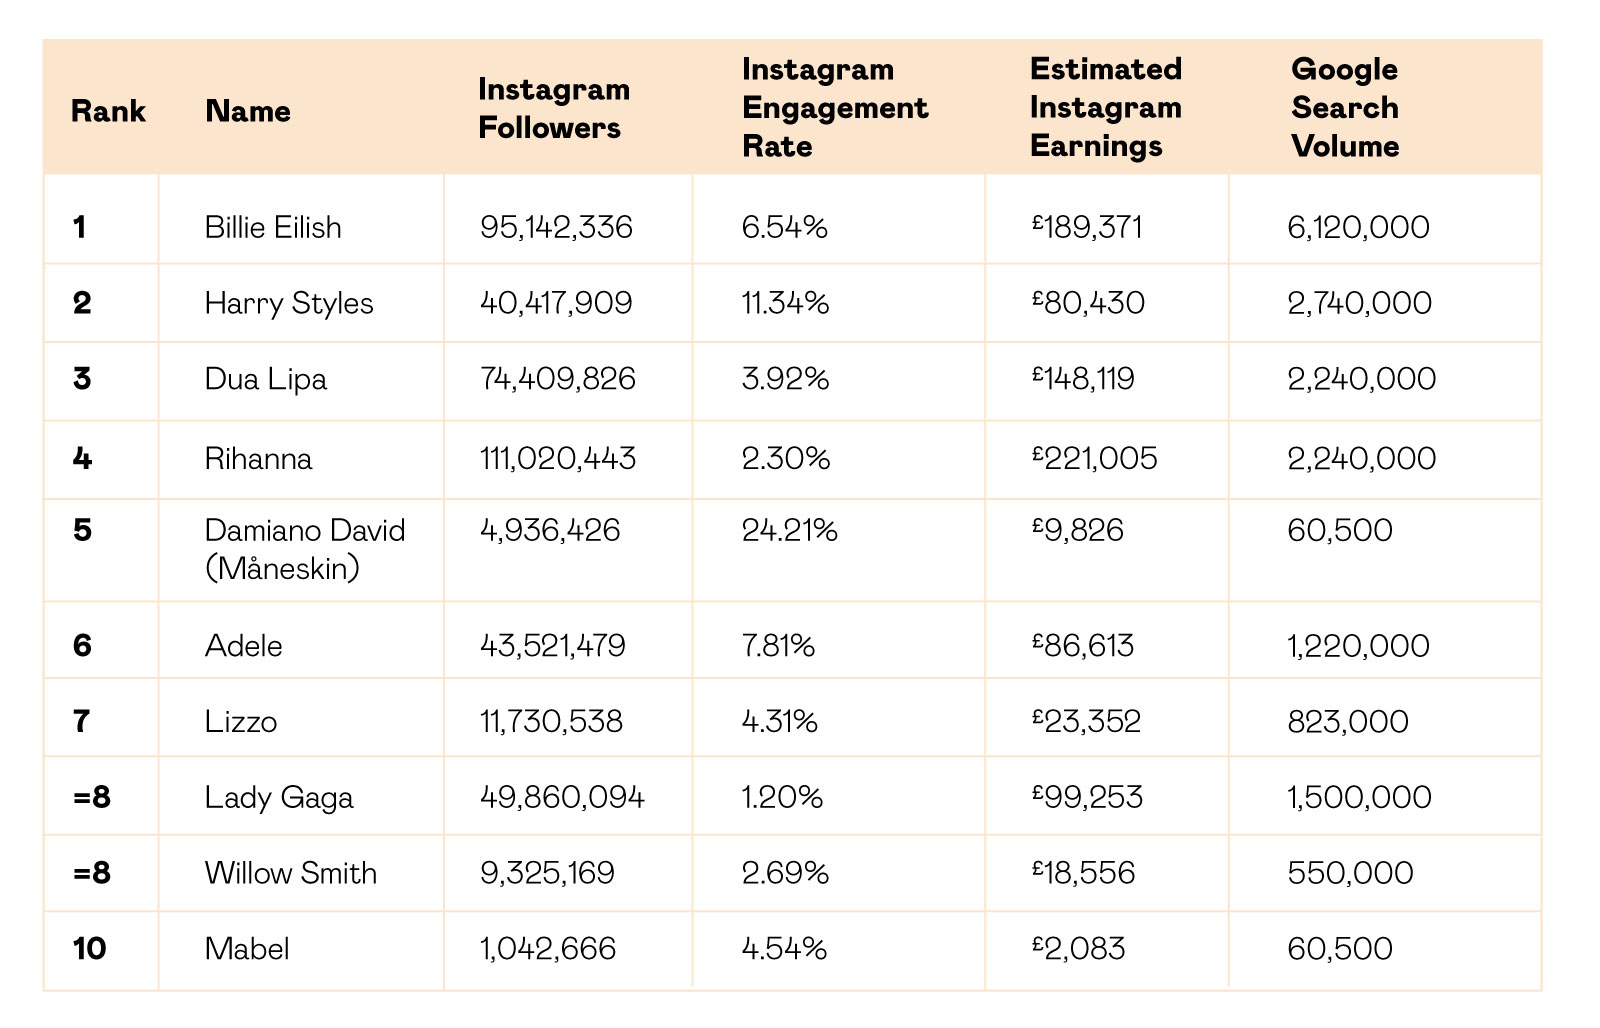Select the Instagram Followers column header
The image size is (1600, 1028).
click(554, 108)
